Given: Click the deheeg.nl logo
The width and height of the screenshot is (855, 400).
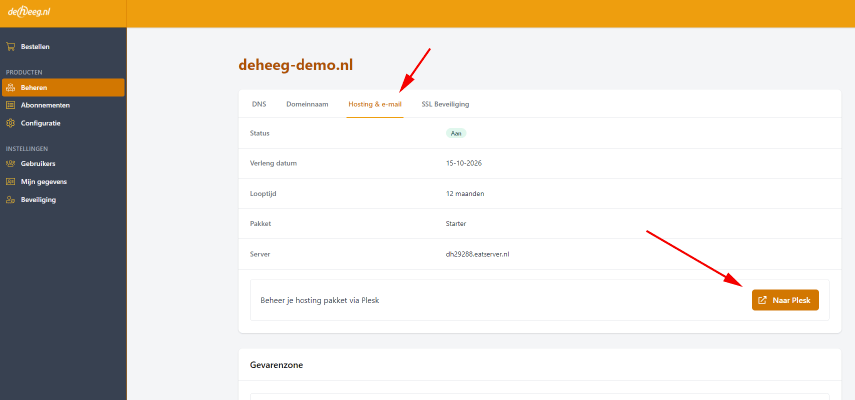Looking at the screenshot, I should [29, 12].
